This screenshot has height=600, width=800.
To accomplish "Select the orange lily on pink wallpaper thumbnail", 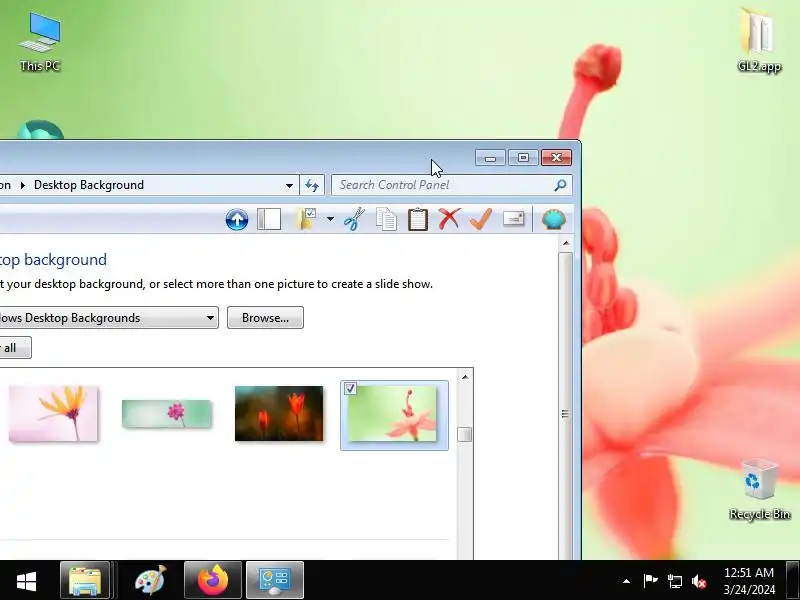I will pyautogui.click(x=53, y=414).
